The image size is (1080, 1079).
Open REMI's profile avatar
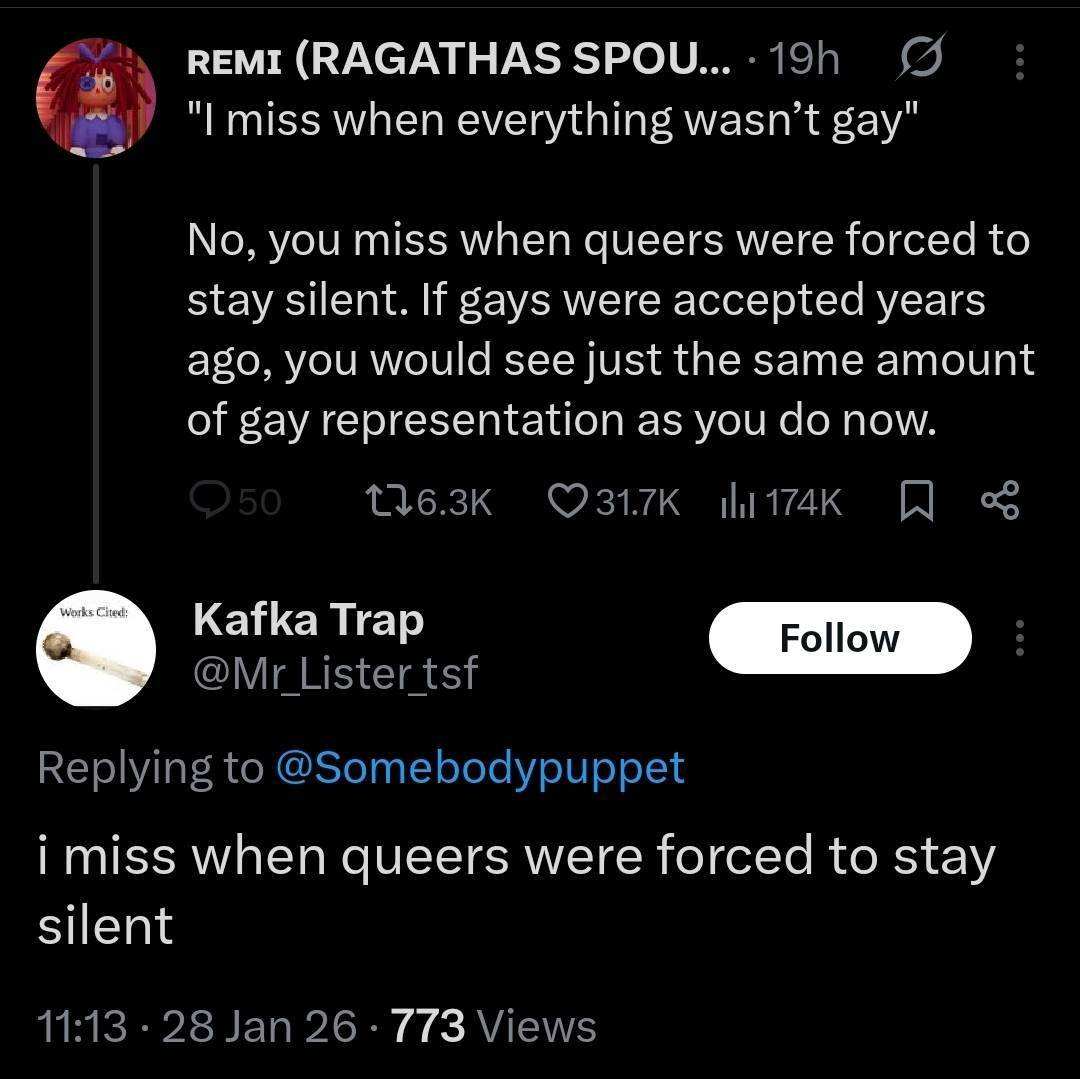click(x=96, y=98)
